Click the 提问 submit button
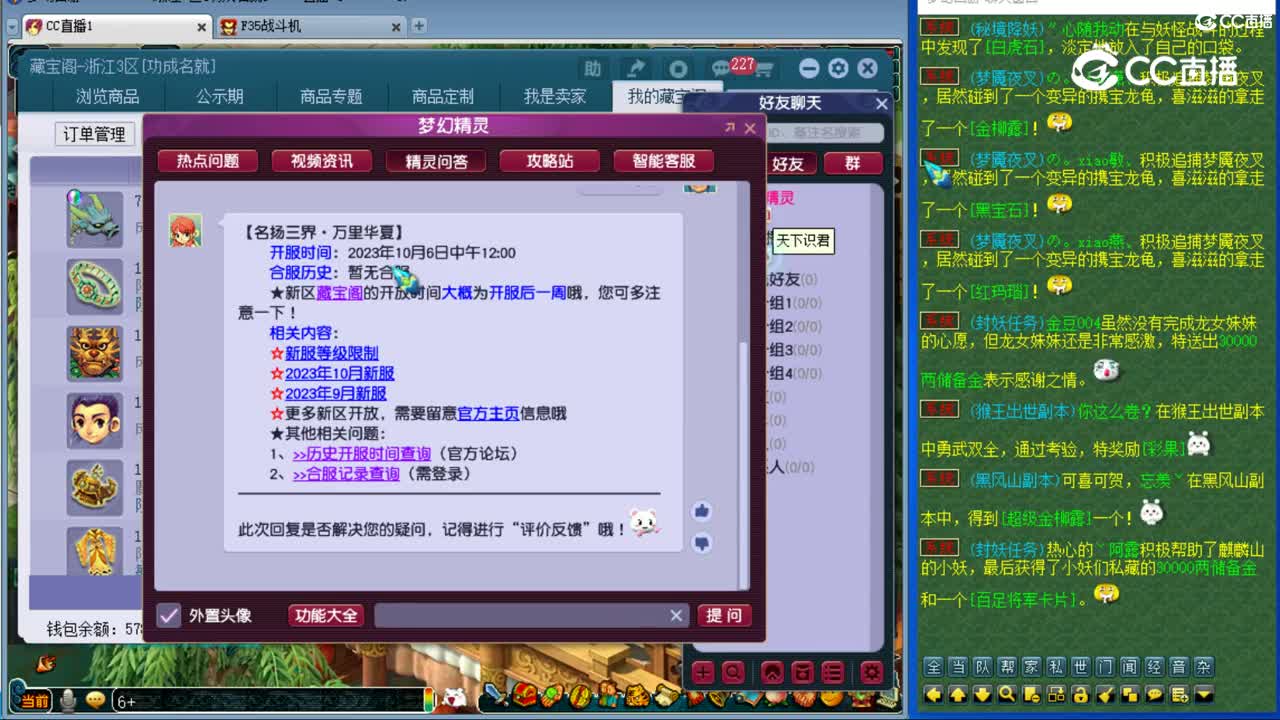 pos(724,615)
